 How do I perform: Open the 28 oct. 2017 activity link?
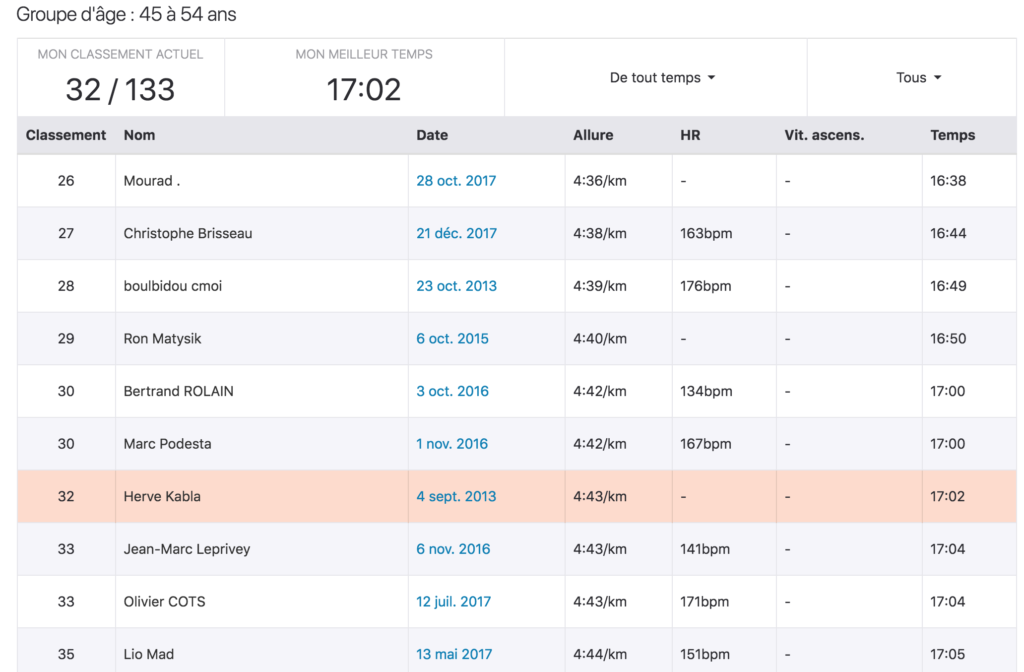tap(456, 181)
